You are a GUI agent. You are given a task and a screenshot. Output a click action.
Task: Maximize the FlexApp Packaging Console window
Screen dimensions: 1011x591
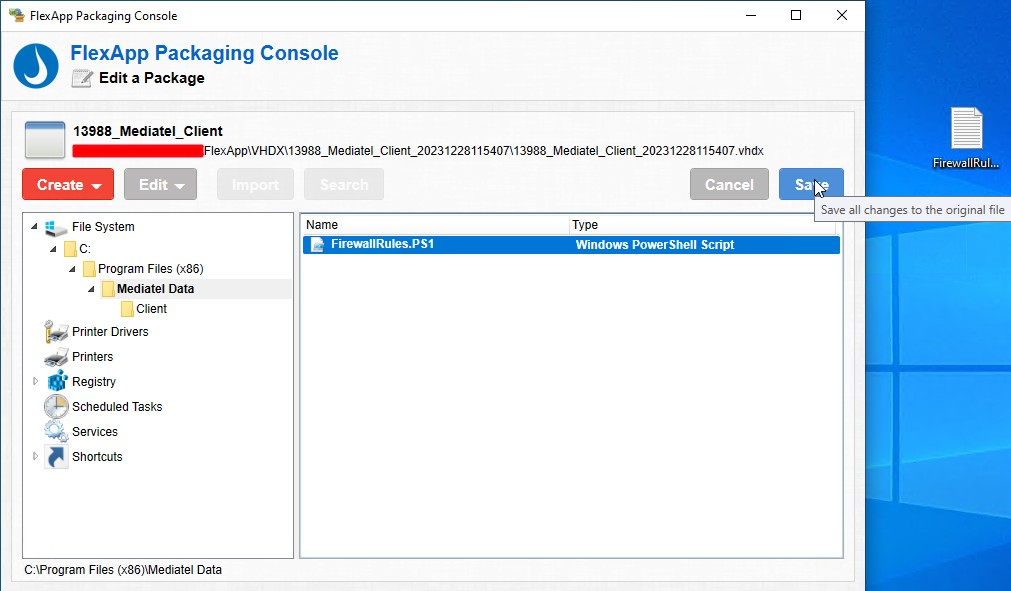[796, 15]
